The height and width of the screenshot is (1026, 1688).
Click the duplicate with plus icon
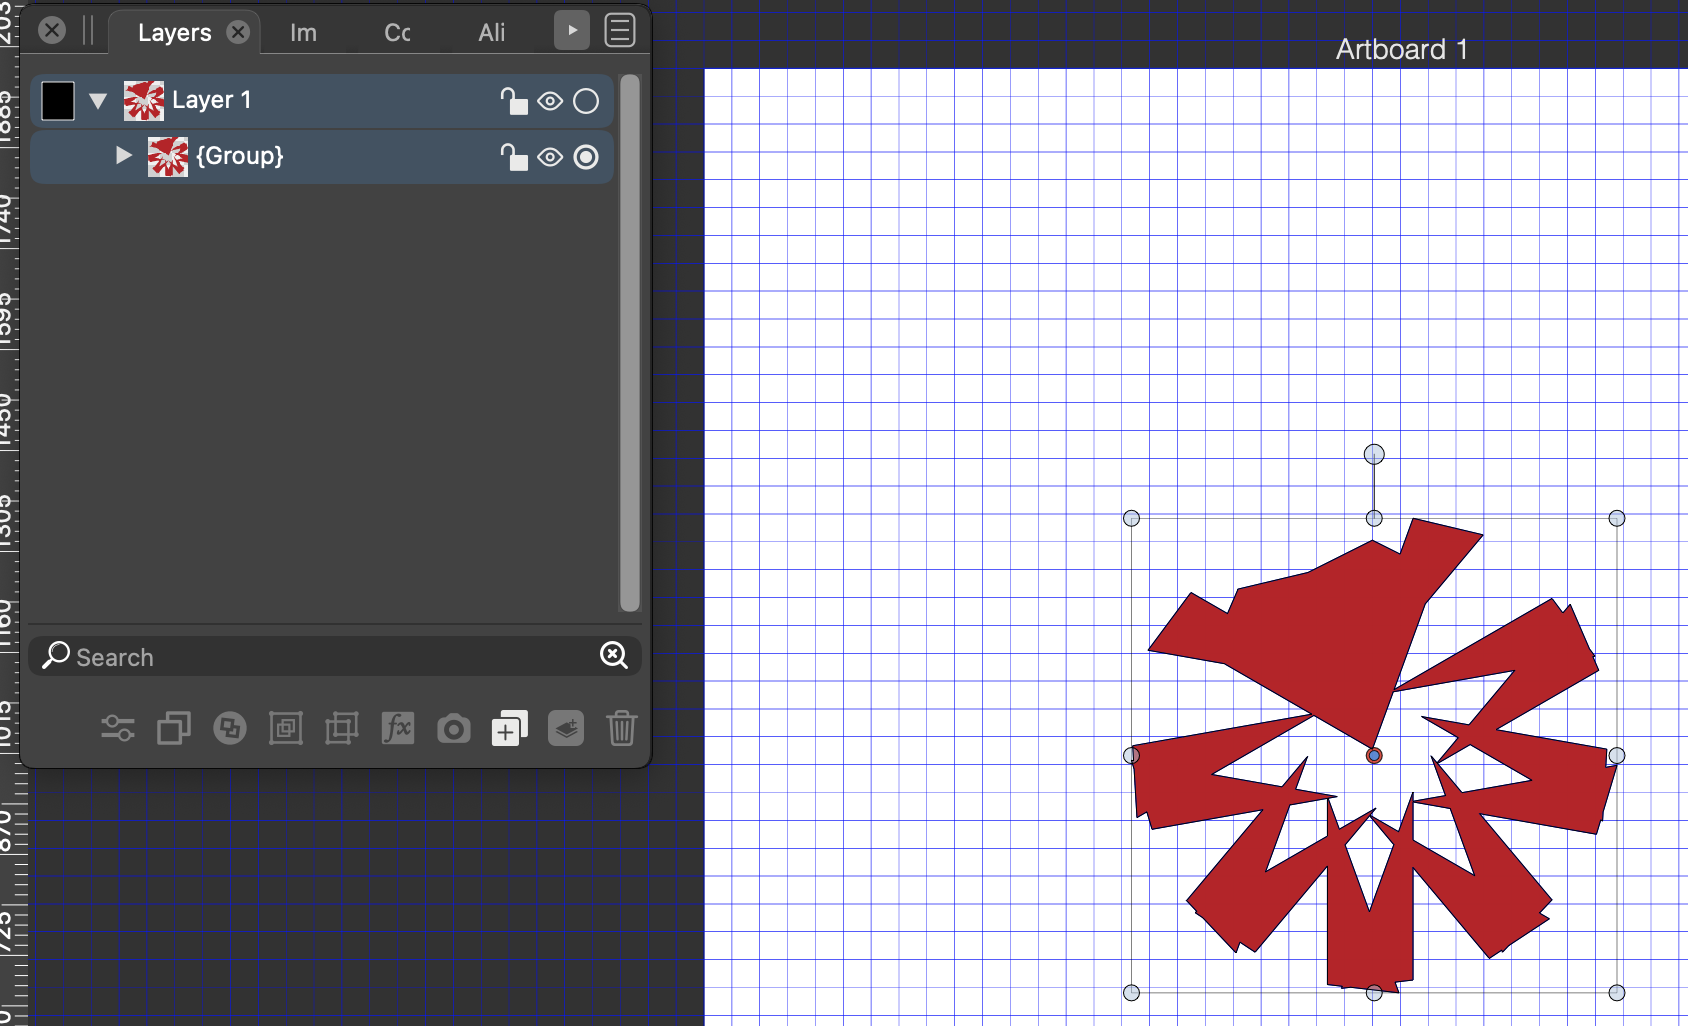[509, 729]
